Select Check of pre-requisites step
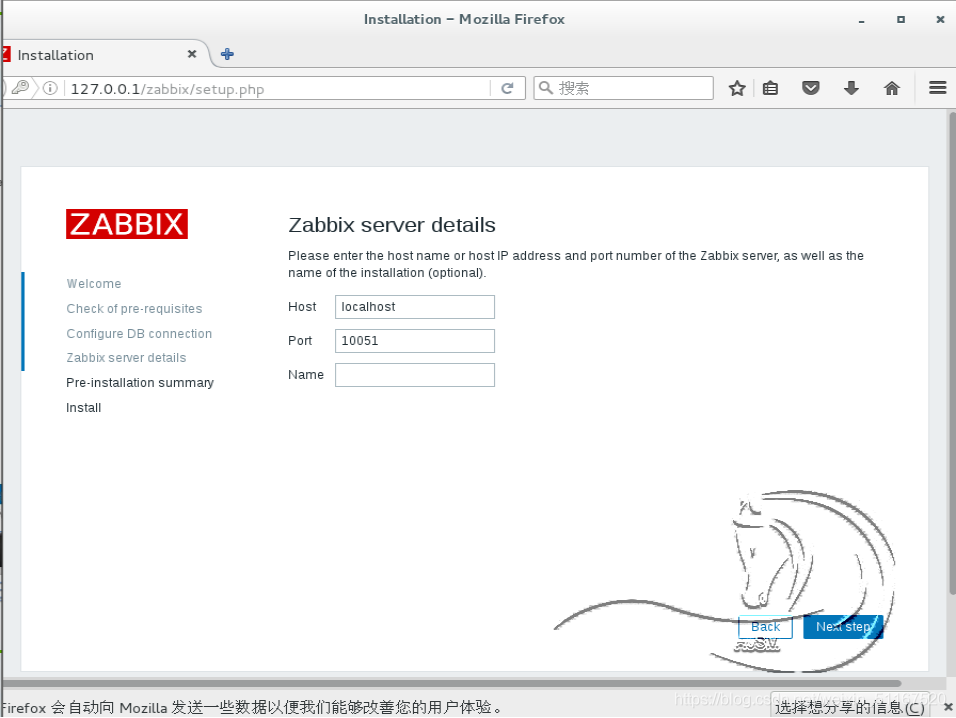 click(x=134, y=309)
